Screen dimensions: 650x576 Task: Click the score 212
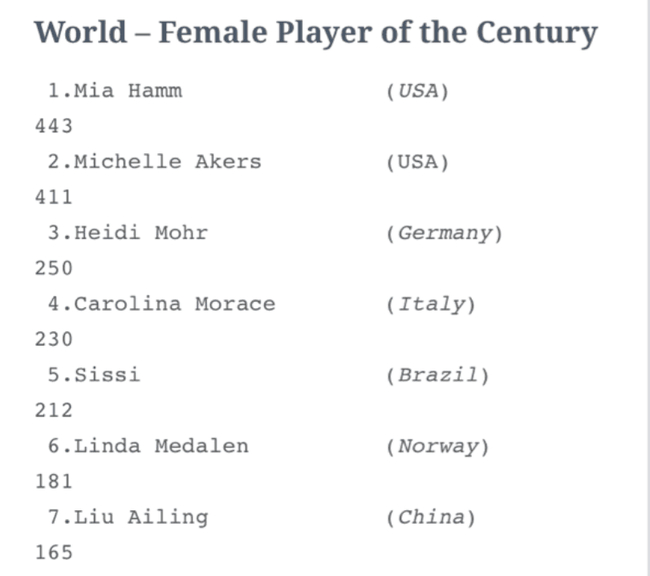tap(54, 411)
